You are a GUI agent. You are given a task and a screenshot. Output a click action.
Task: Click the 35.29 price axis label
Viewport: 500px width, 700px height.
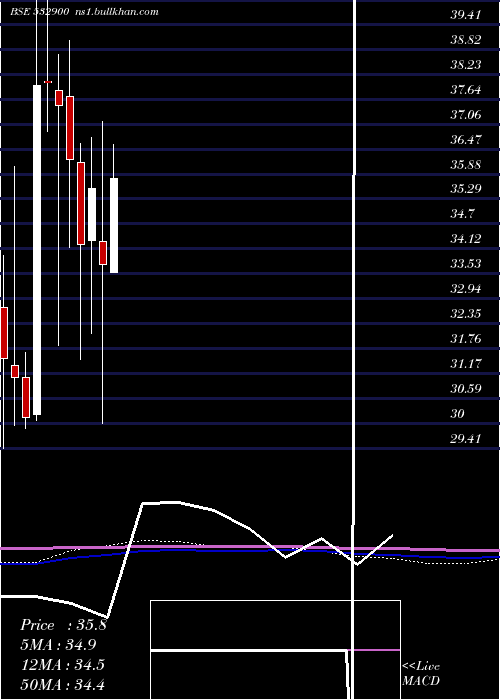pos(465,189)
